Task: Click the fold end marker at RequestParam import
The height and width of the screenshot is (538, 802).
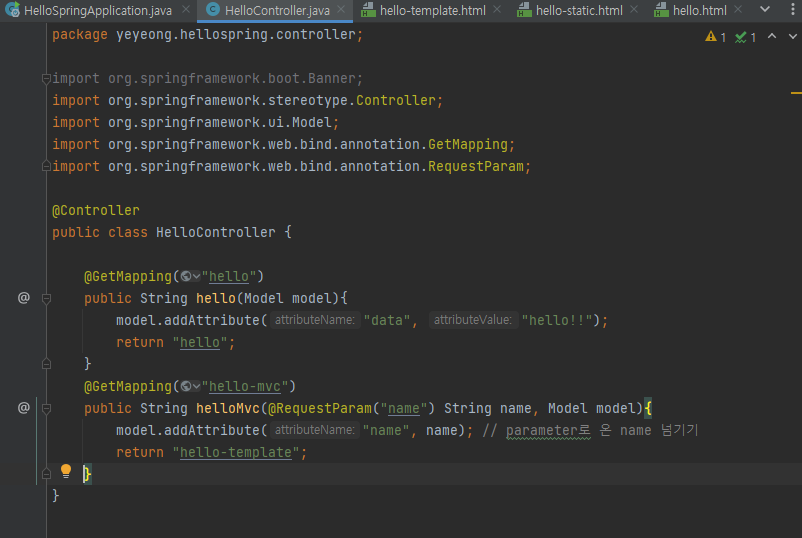Action: (x=46, y=166)
